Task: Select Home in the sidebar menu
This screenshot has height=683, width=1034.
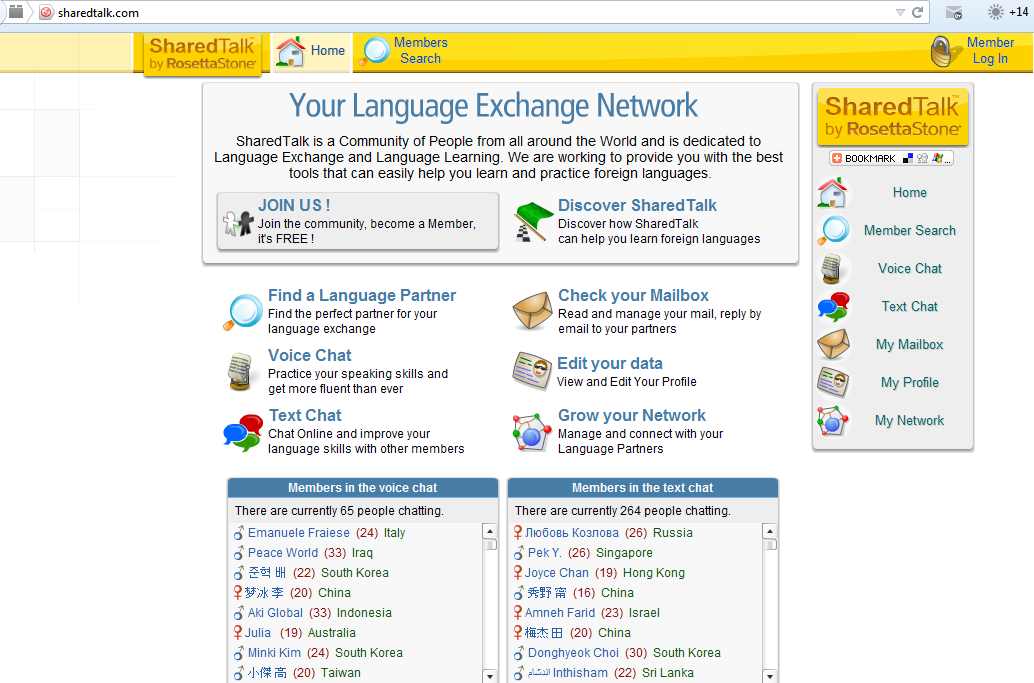Action: (909, 193)
